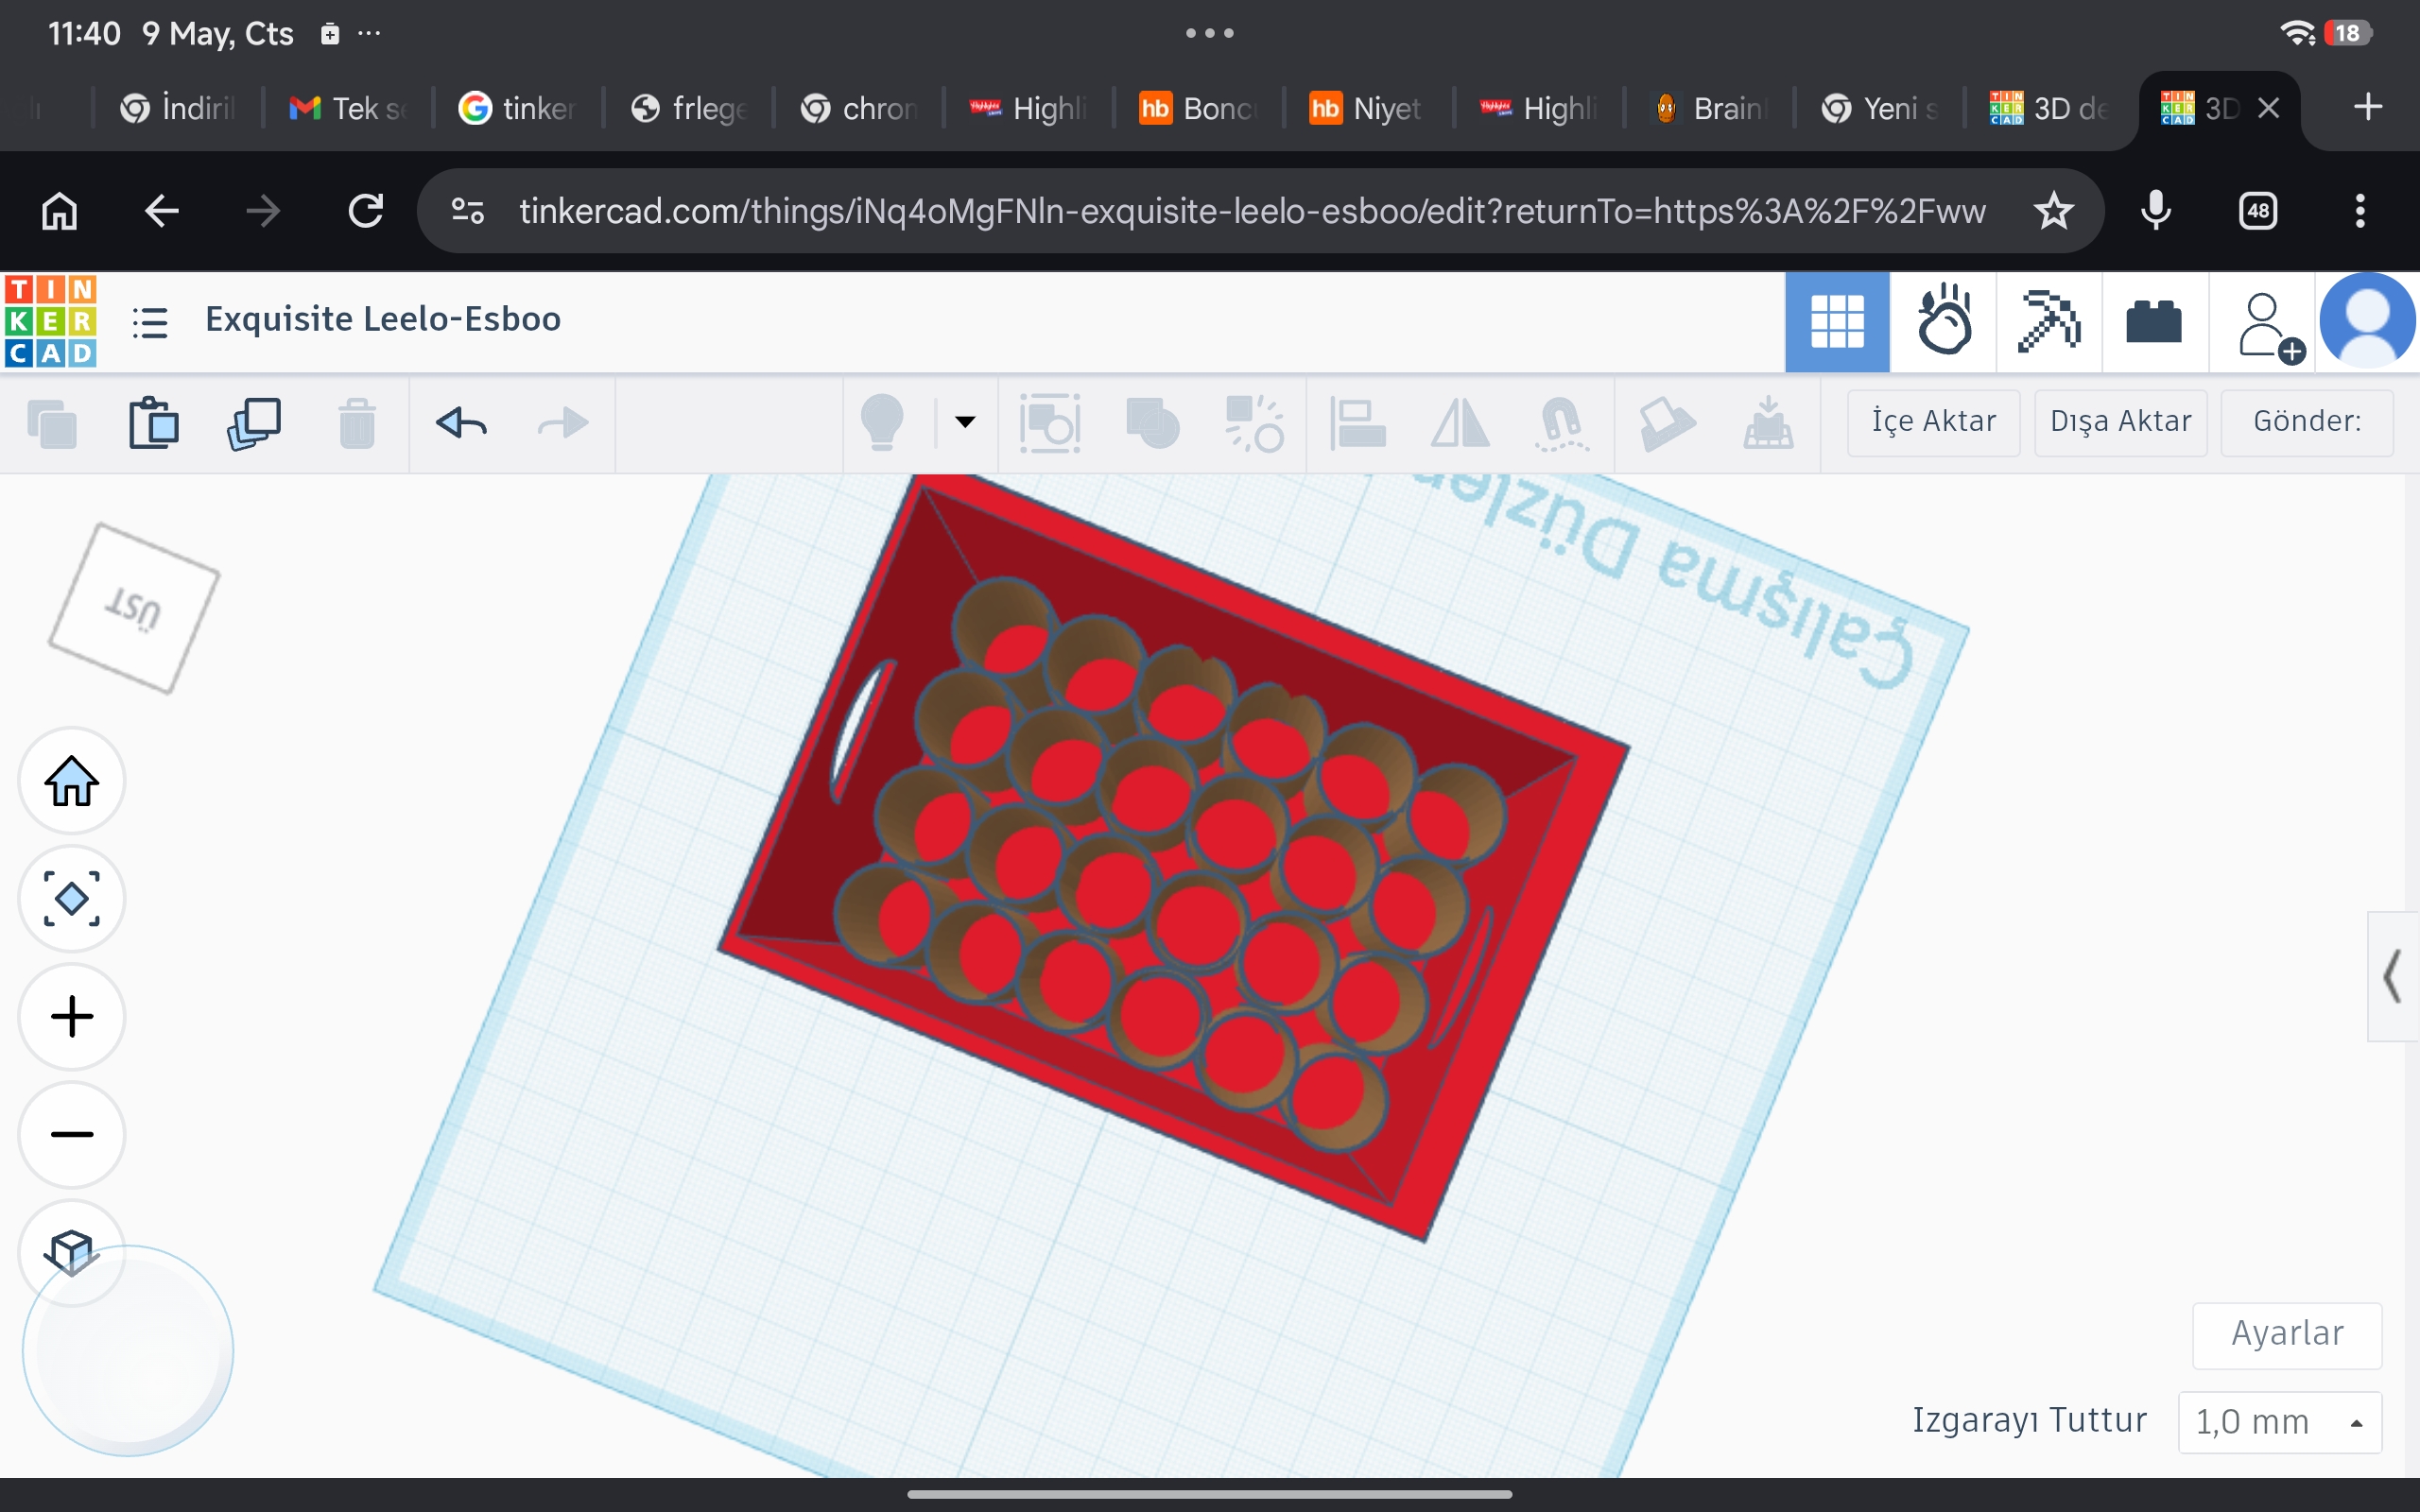2420x1512 pixels.
Task: Switch to the Niyet browser tab
Action: tap(1366, 108)
